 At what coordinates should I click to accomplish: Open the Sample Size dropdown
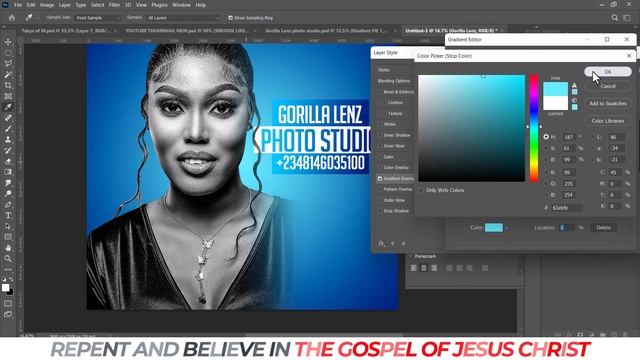pos(98,18)
